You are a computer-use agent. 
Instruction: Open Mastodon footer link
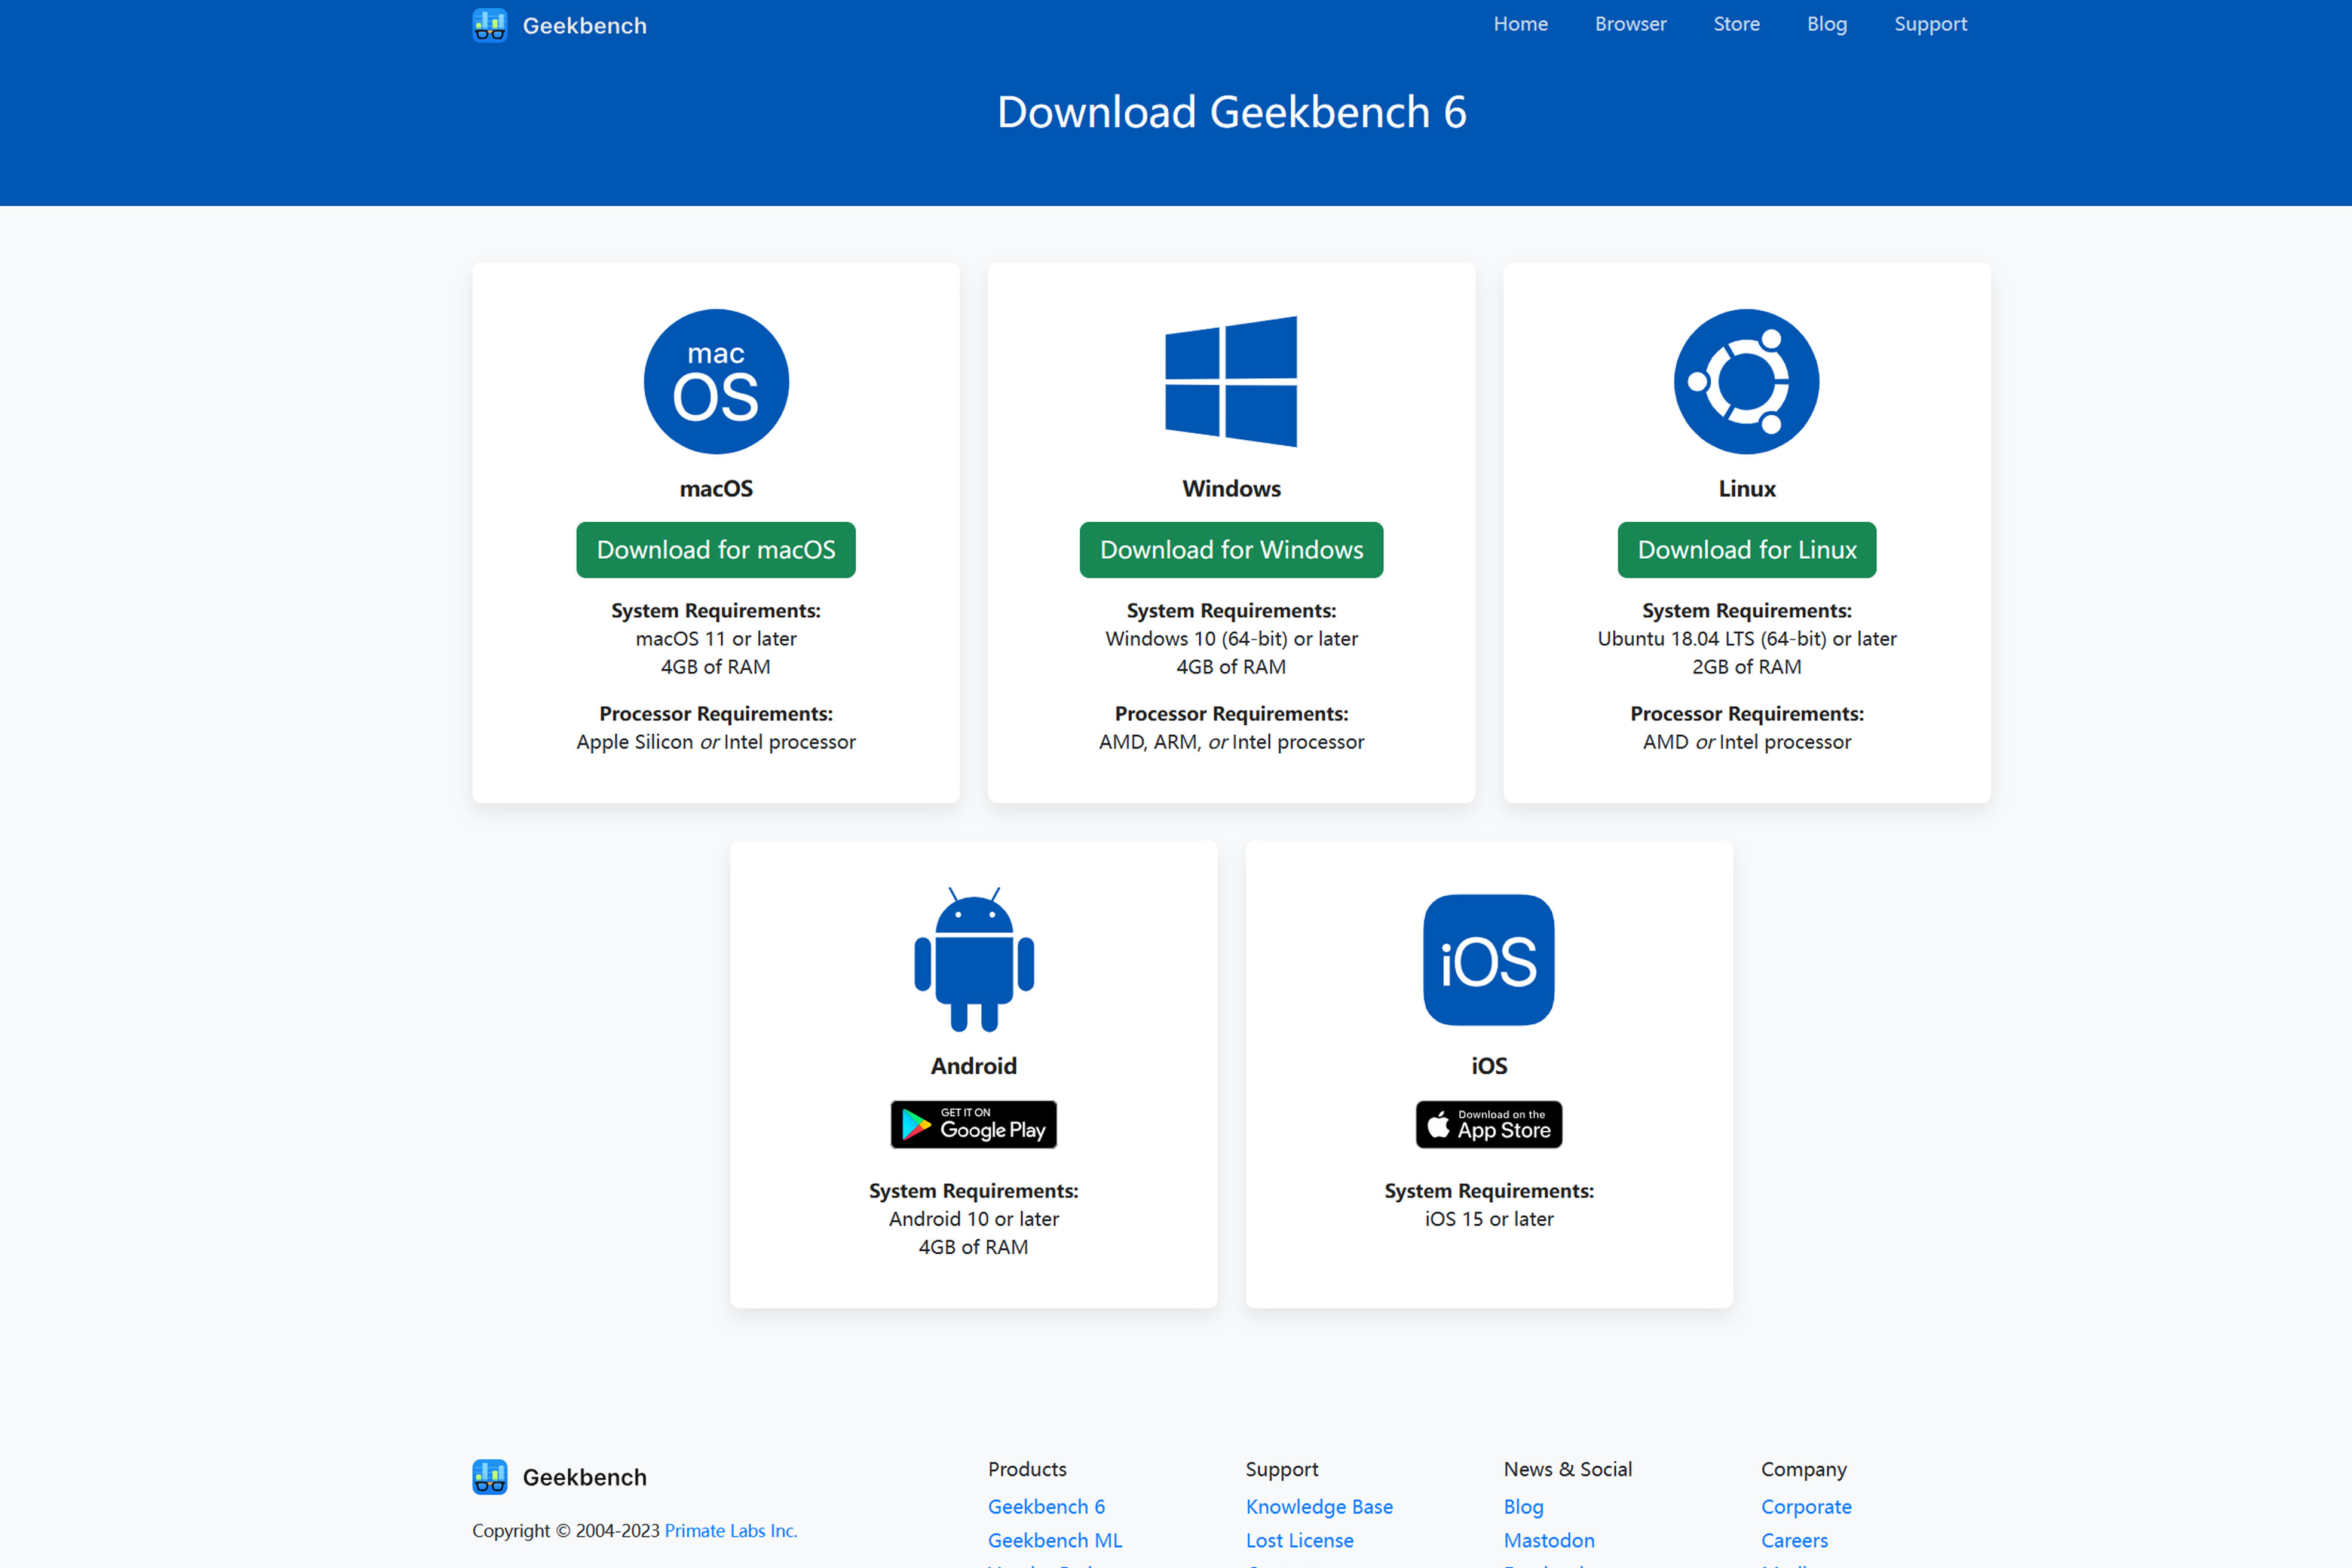coord(1550,1541)
